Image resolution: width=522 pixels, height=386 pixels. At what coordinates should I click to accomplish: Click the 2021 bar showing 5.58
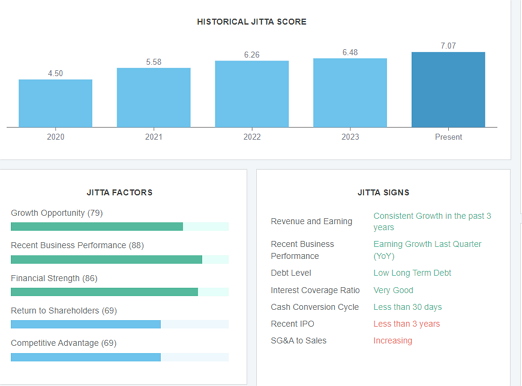pyautogui.click(x=154, y=98)
